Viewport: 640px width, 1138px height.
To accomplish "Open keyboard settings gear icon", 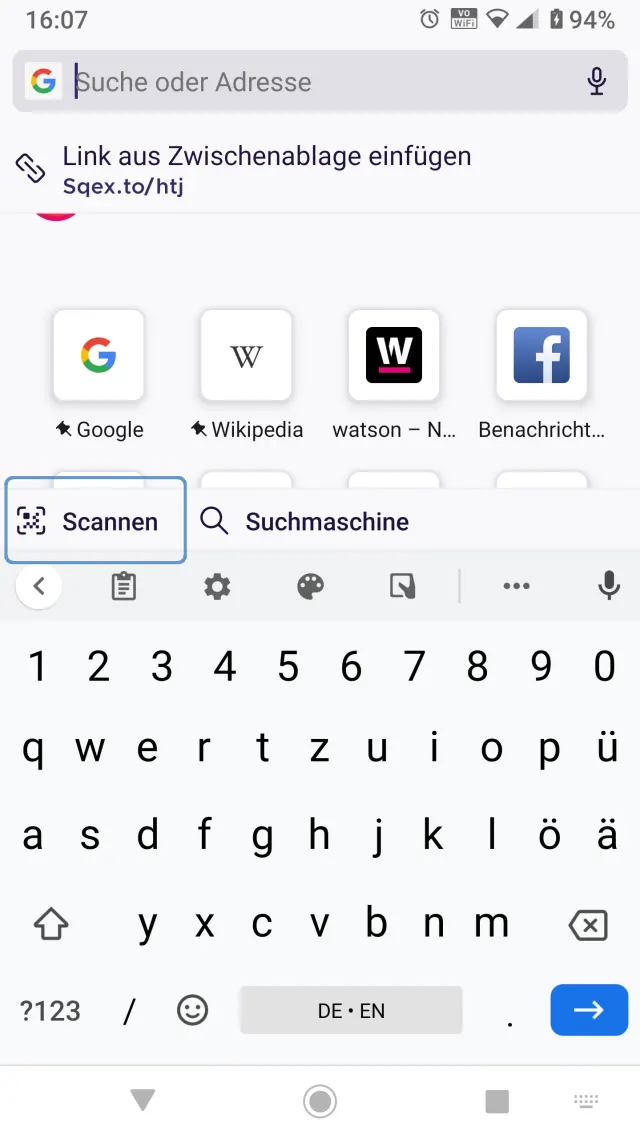I will coord(217,586).
